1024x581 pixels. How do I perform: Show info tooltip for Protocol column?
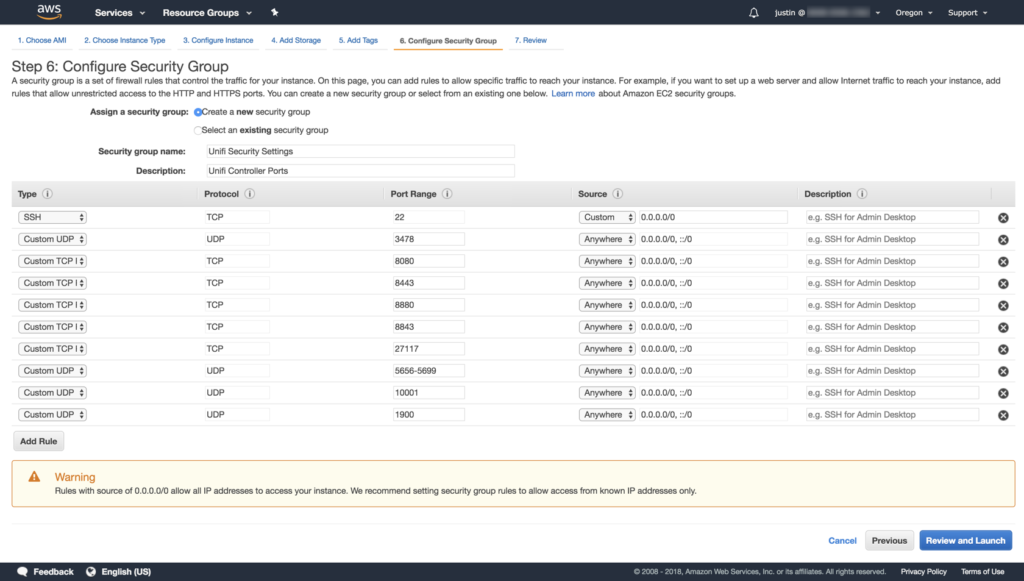point(249,194)
